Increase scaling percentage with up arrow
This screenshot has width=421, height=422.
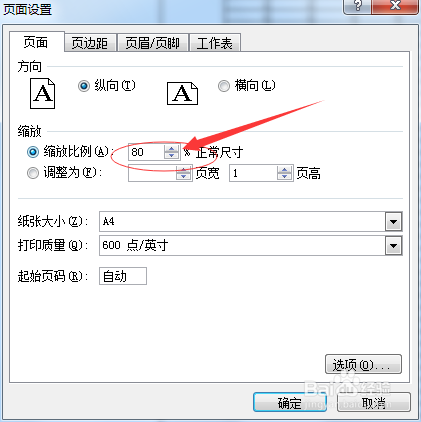point(171,148)
